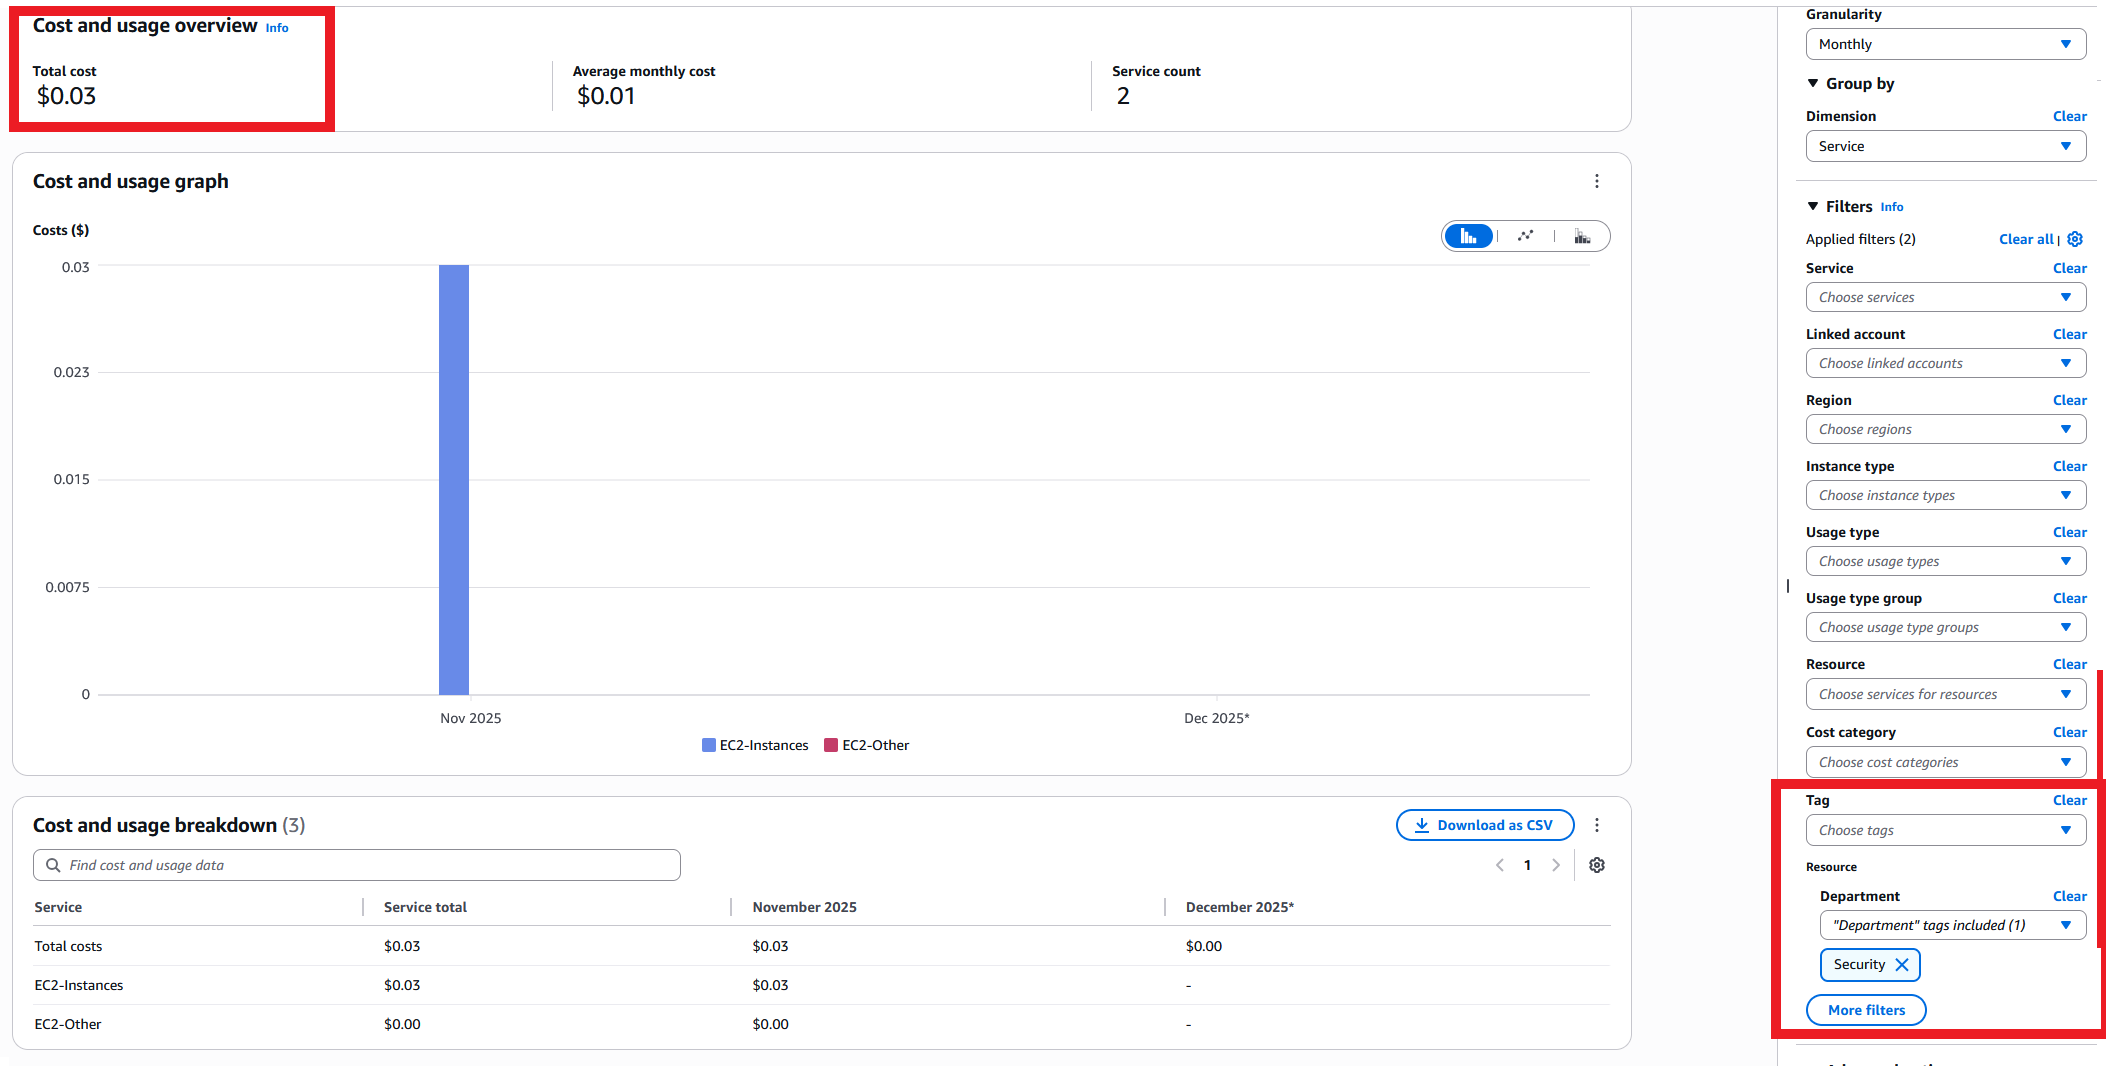This screenshot has height=1066, width=2106.
Task: Select the EC2-Other table row
Action: tap(821, 1024)
